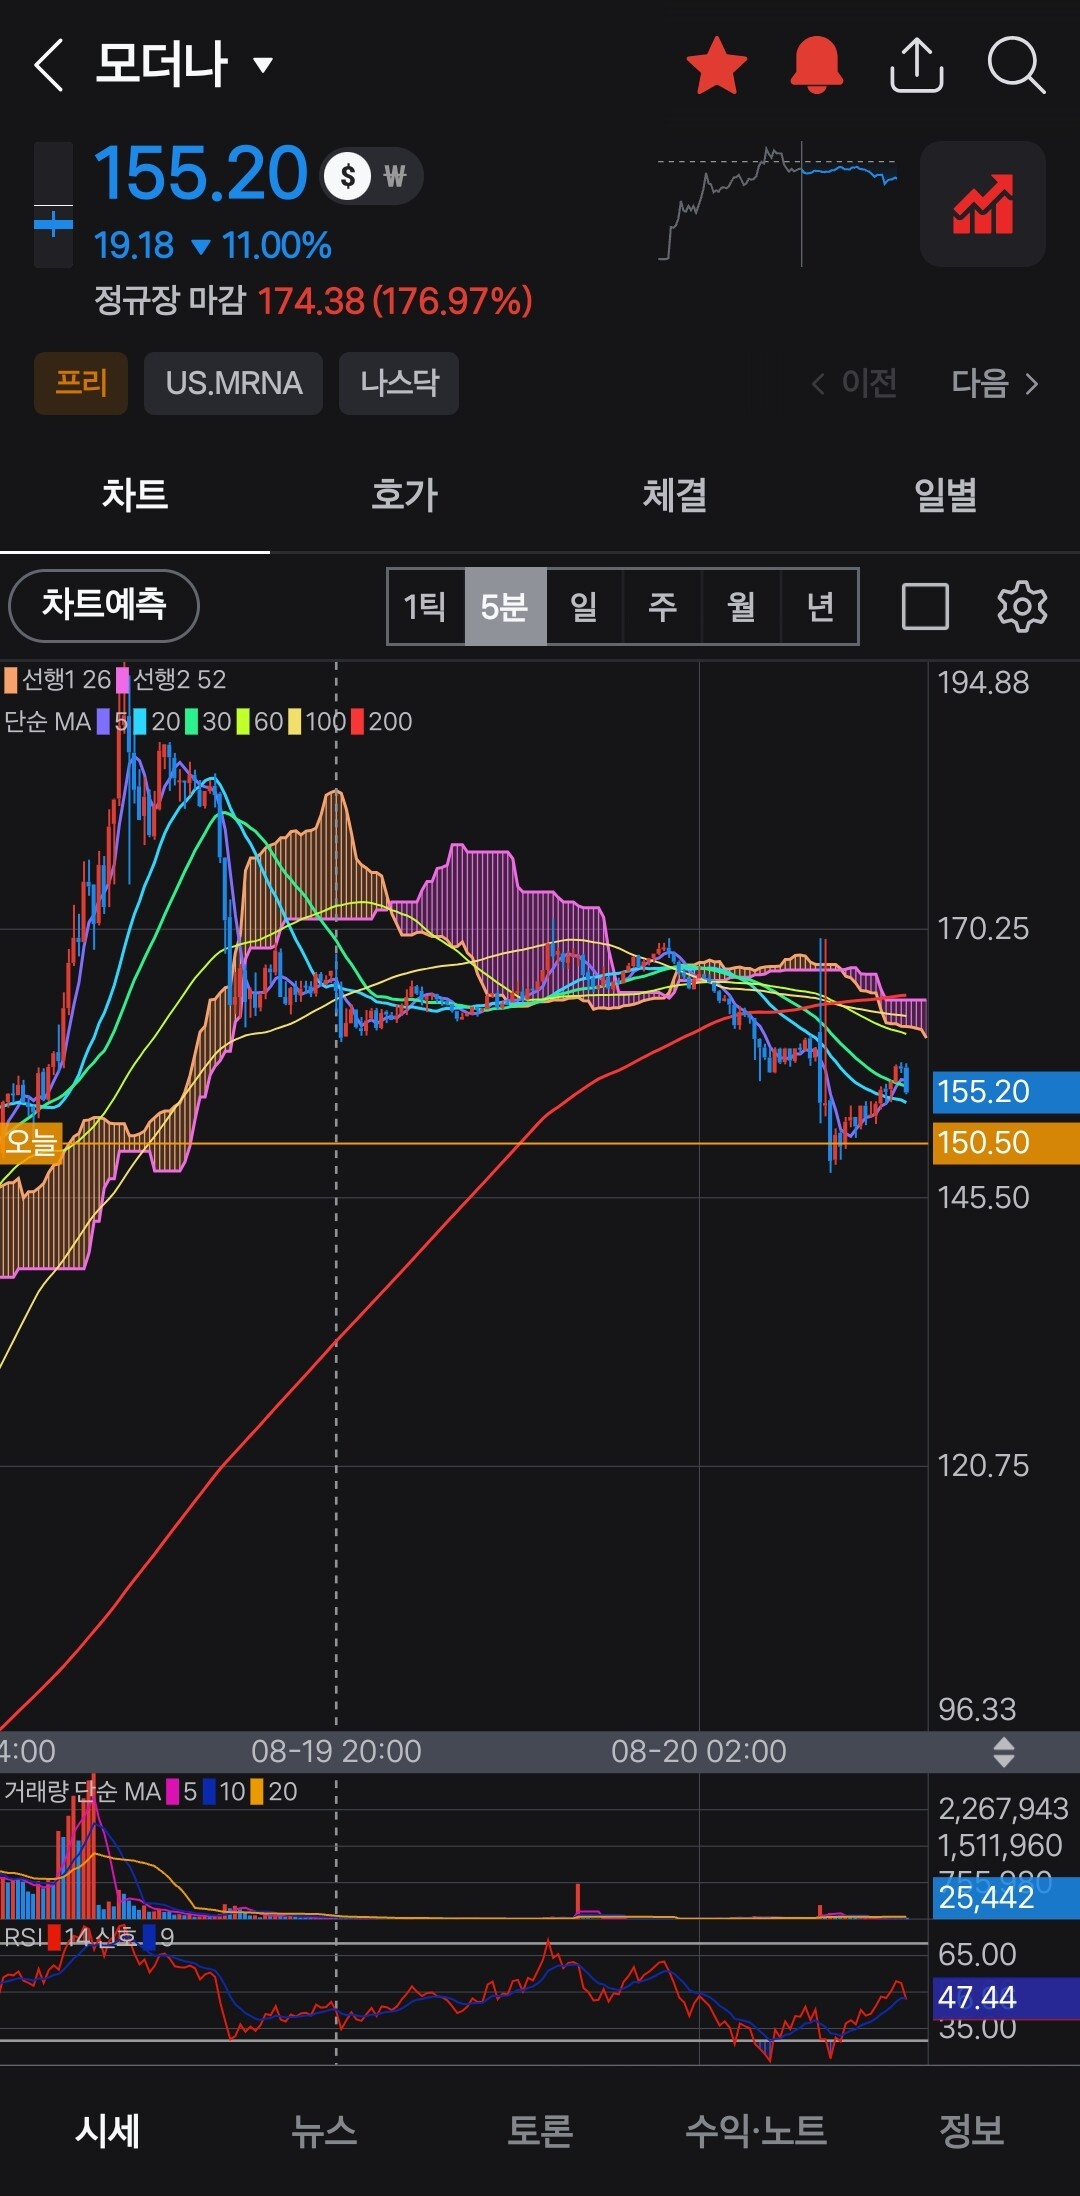This screenshot has height=2196, width=1080.
Task: Open chart settings gear icon
Action: pos(1022,606)
